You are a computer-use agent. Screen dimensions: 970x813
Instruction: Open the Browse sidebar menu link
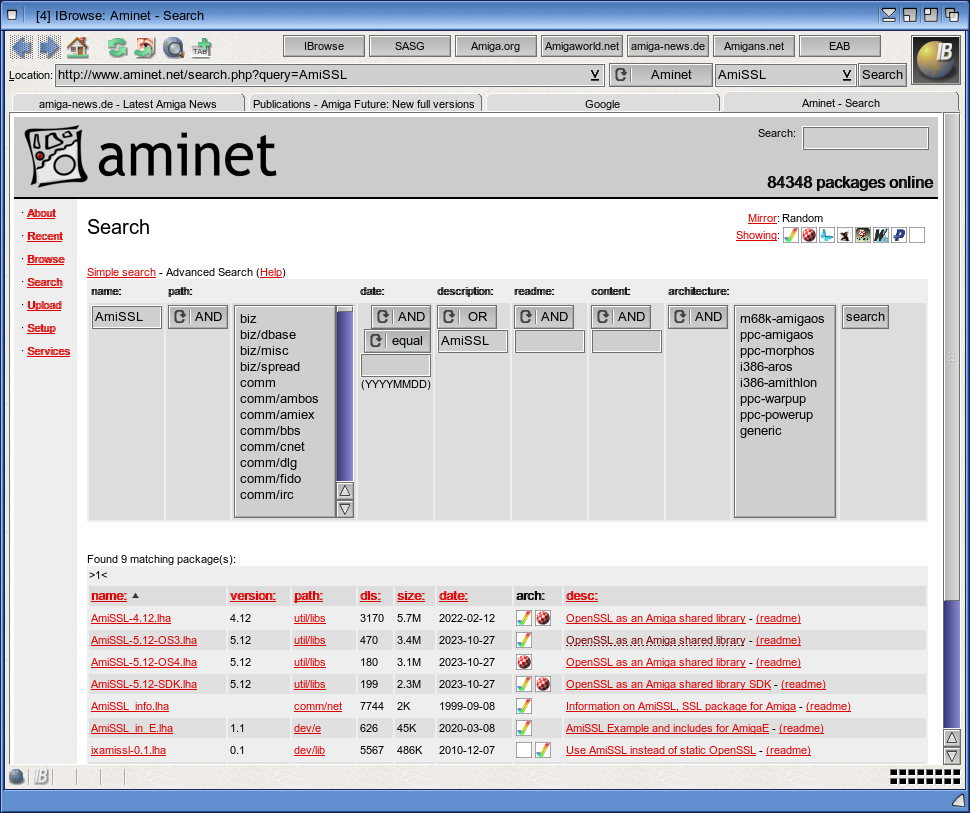[x=46, y=259]
